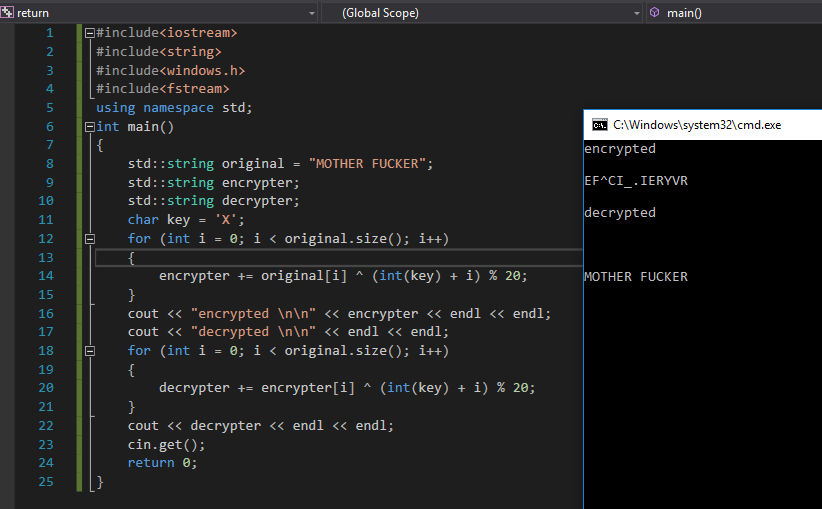Collapse the #include block at line 1
The image size is (822, 509).
[x=90, y=33]
